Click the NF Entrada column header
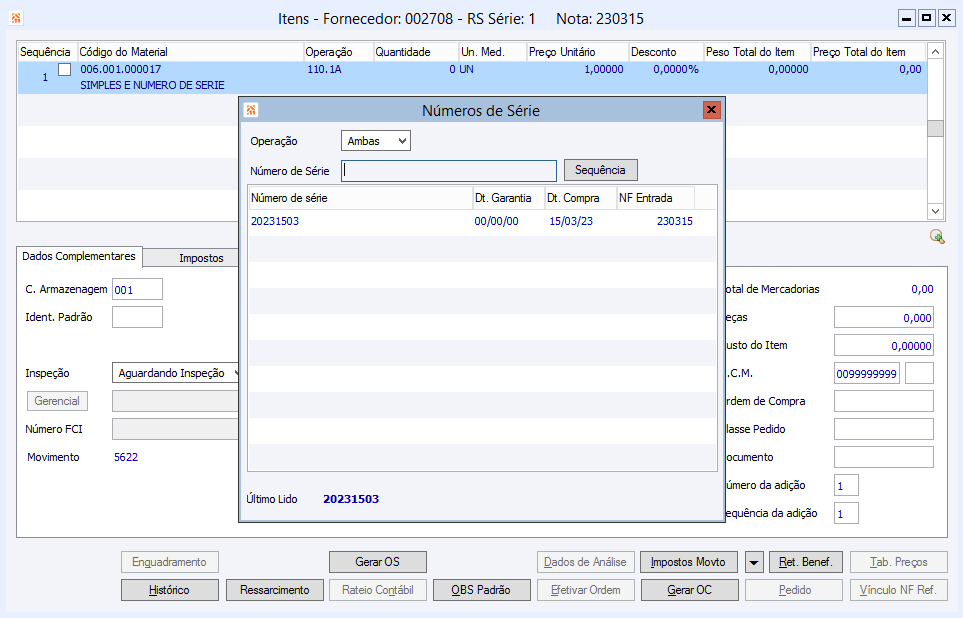The image size is (963, 618). tap(655, 198)
